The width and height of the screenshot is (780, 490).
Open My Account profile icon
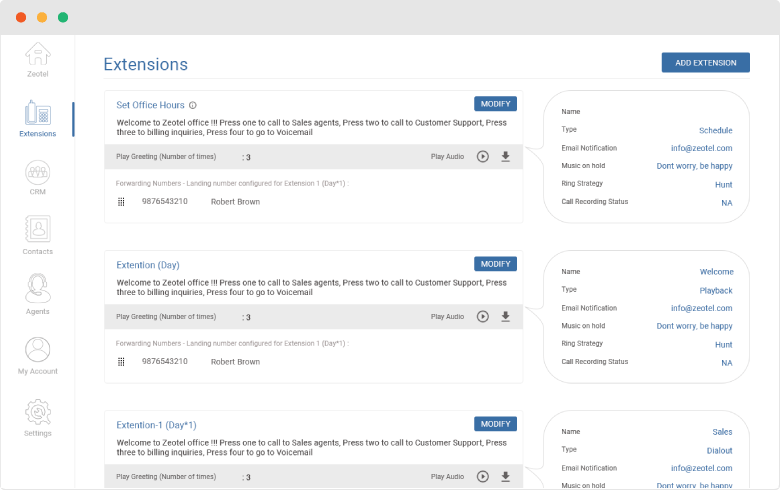(37, 350)
